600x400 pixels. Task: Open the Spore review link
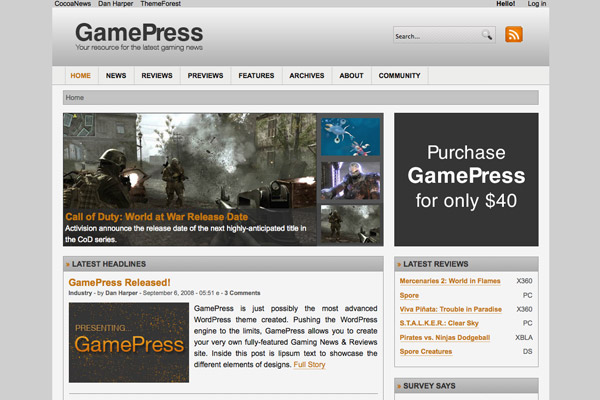point(409,296)
